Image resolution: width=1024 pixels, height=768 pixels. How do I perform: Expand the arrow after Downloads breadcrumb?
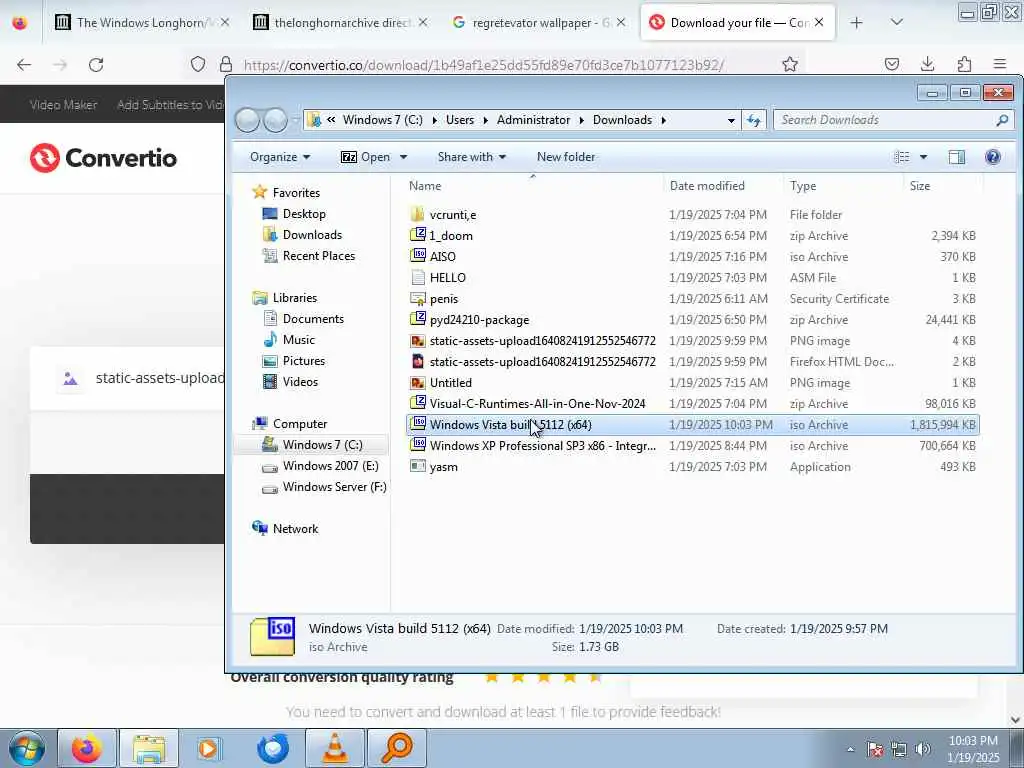[x=664, y=120]
